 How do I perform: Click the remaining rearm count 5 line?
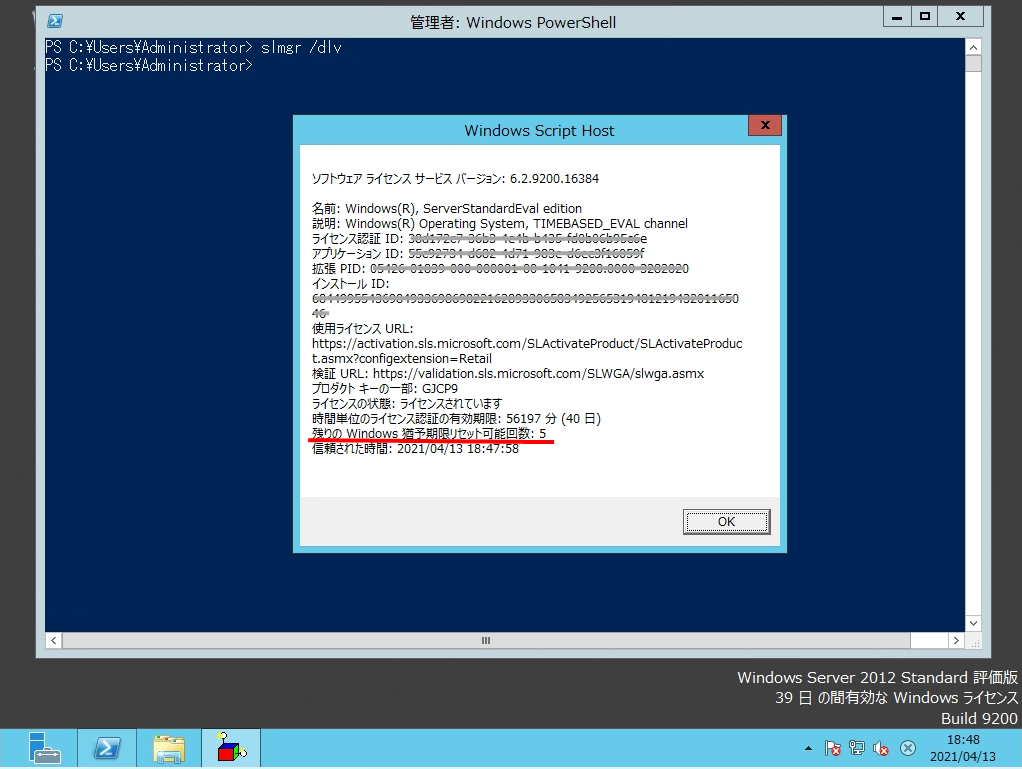point(429,433)
